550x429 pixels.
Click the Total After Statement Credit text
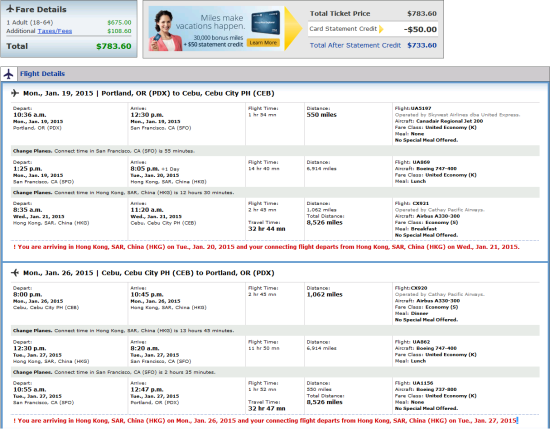pyautogui.click(x=355, y=45)
